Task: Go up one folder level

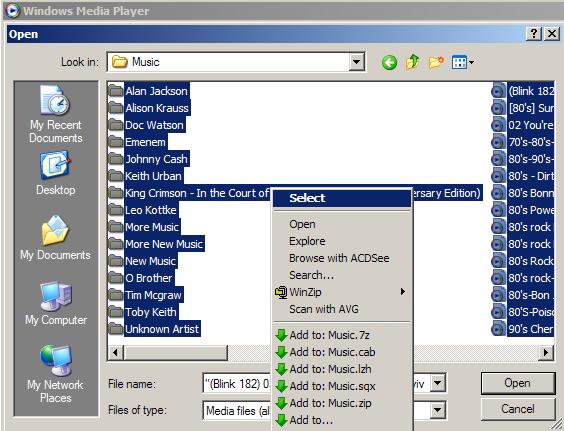Action: point(412,62)
